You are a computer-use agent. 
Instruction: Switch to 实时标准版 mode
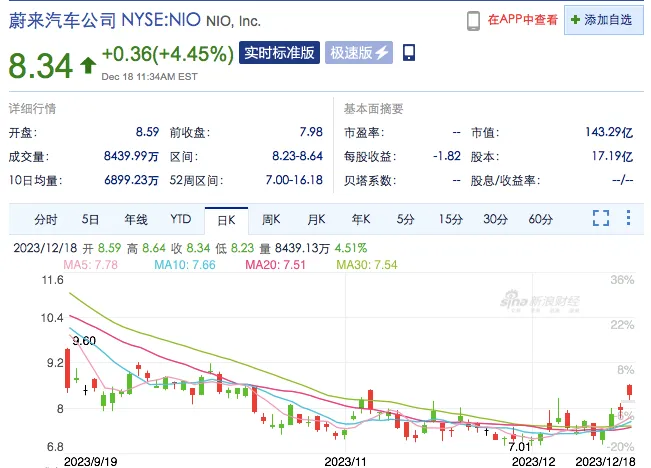pyautogui.click(x=279, y=53)
